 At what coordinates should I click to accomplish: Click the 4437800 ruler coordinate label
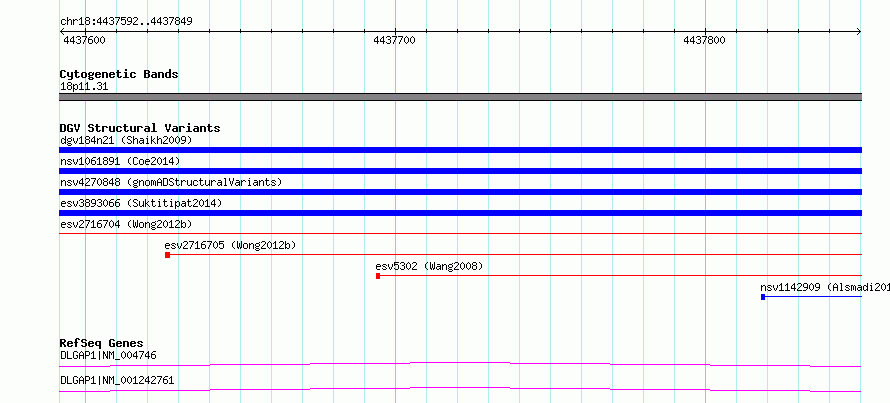point(704,40)
